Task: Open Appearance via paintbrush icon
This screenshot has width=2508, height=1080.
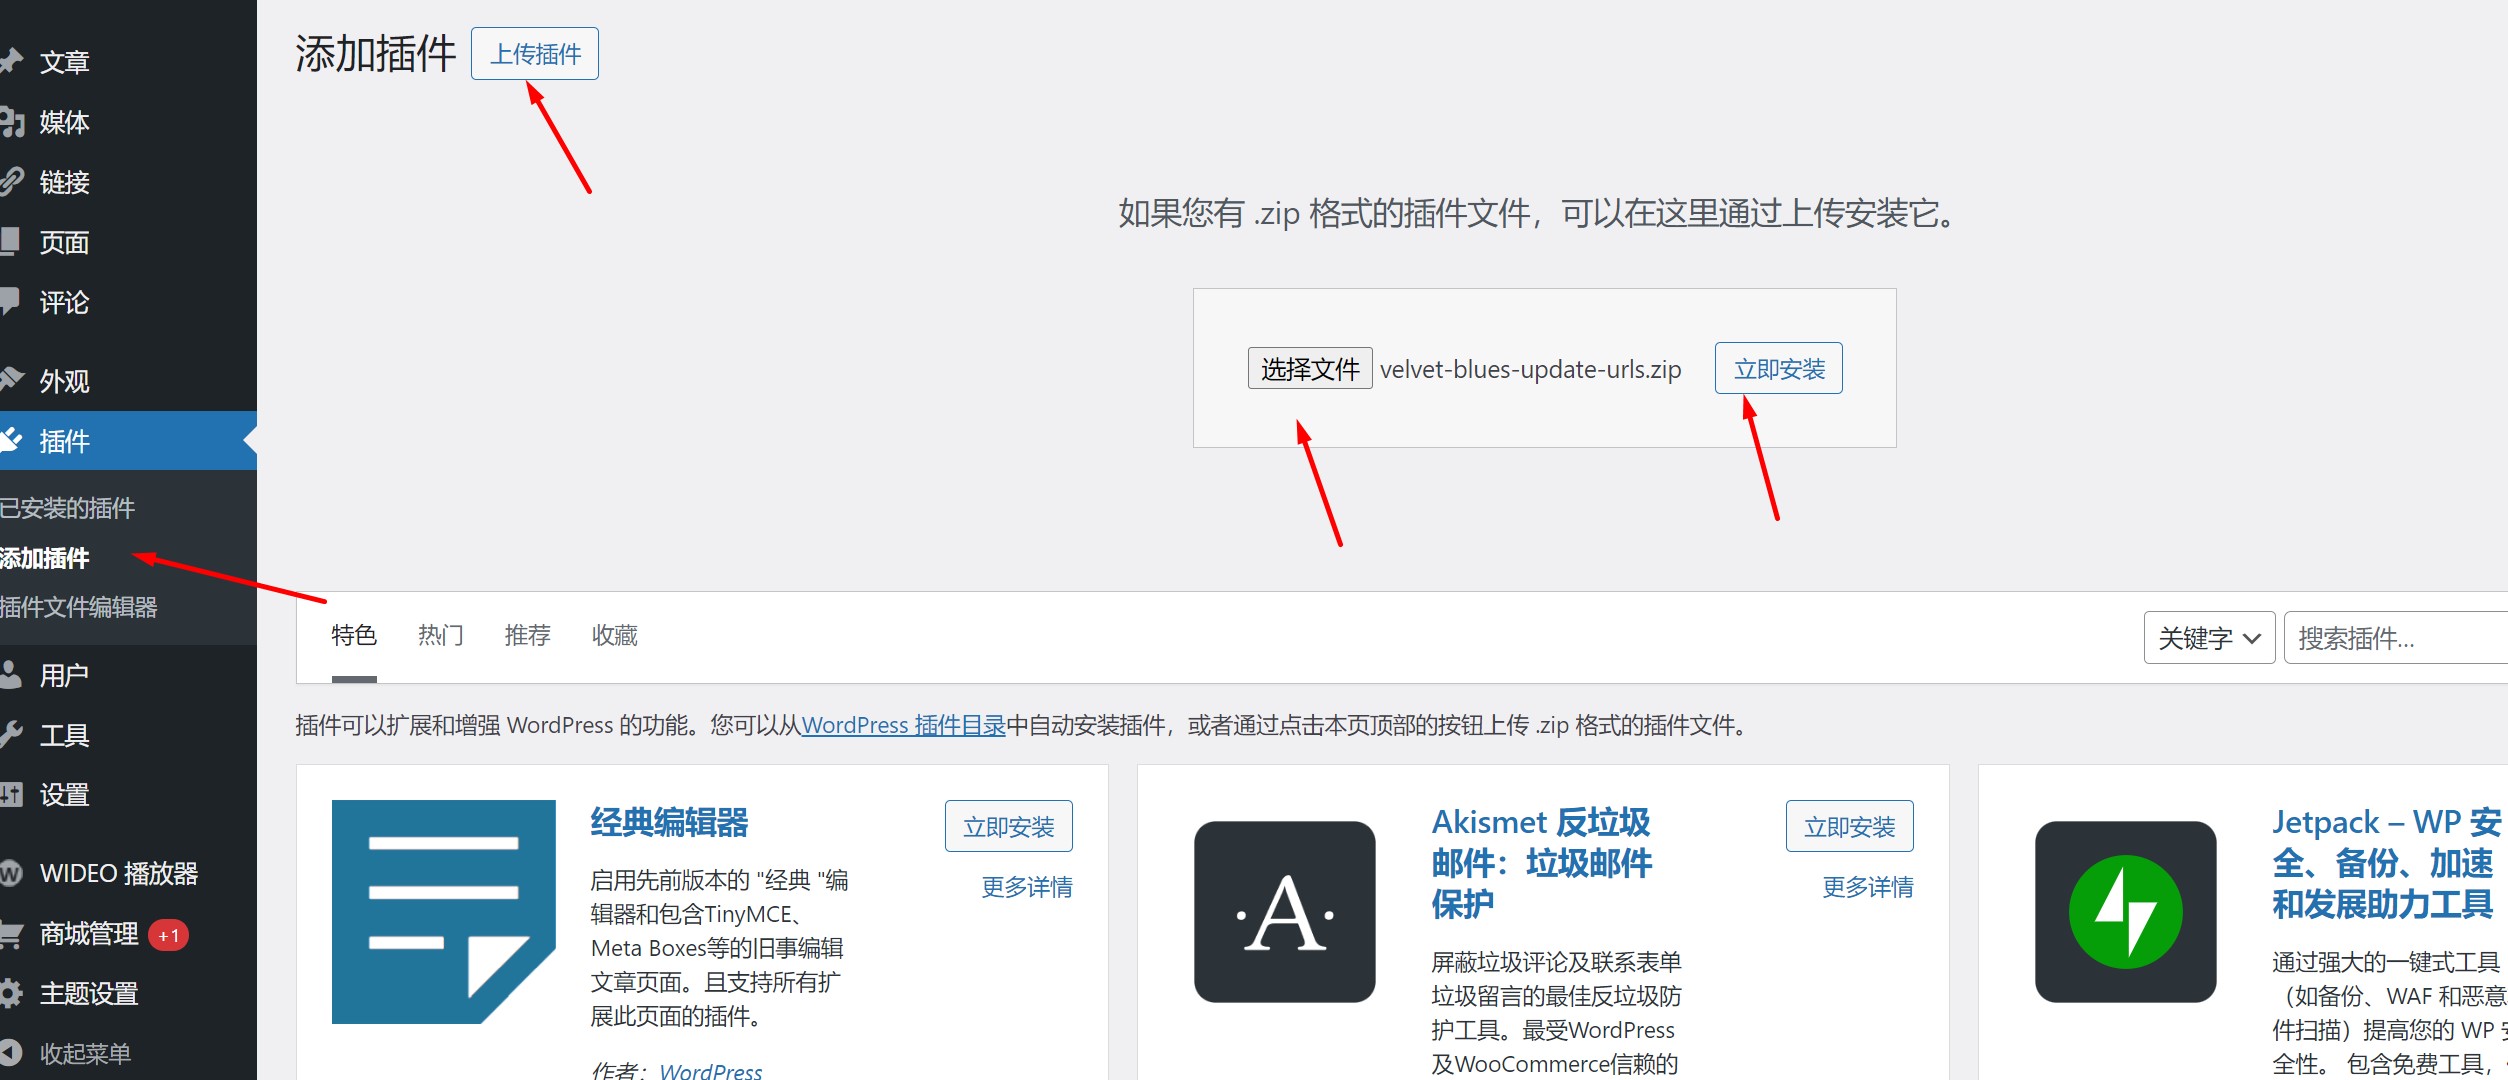Action: [x=11, y=380]
